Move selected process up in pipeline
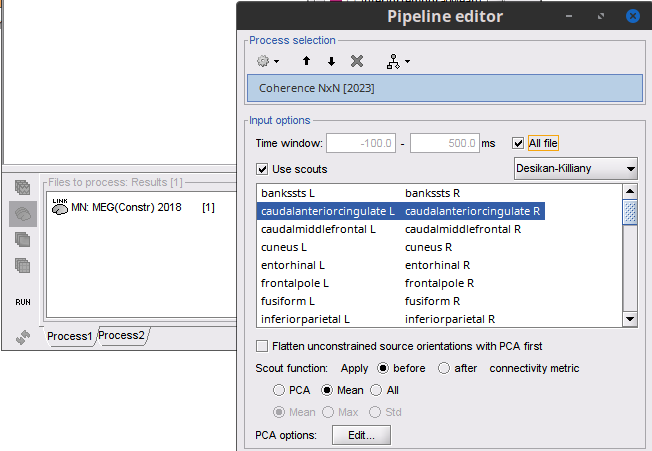 coord(307,61)
